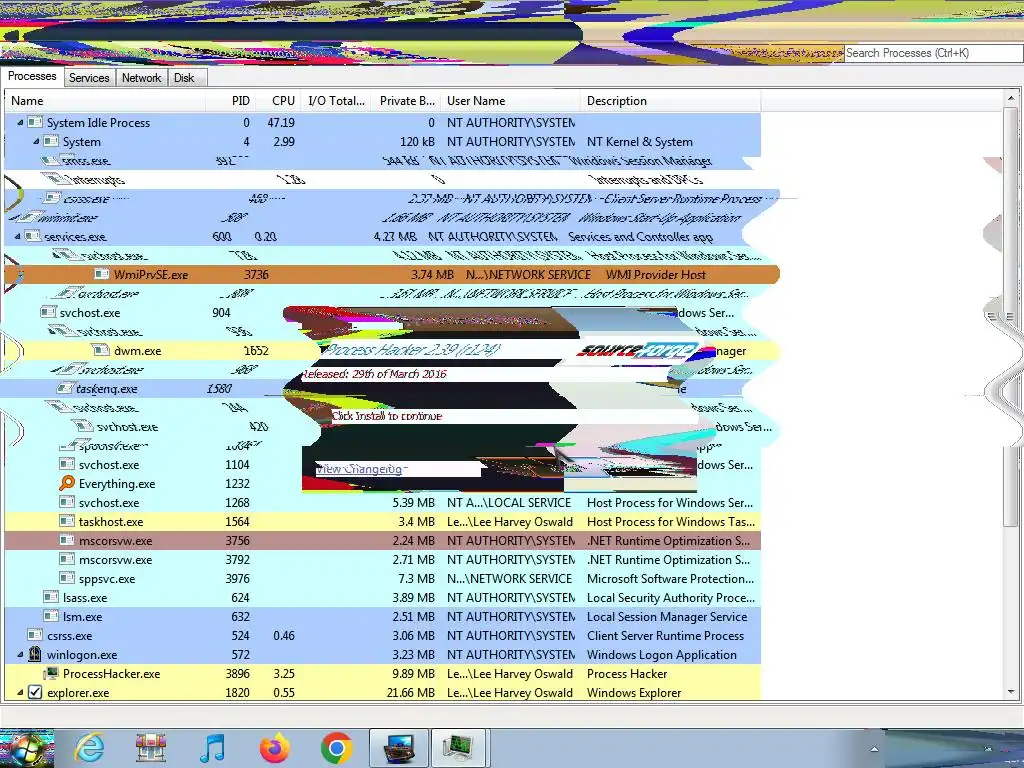The height and width of the screenshot is (768, 1024).
Task: Click the 'WMI Provider Host' description
Action: [x=656, y=274]
